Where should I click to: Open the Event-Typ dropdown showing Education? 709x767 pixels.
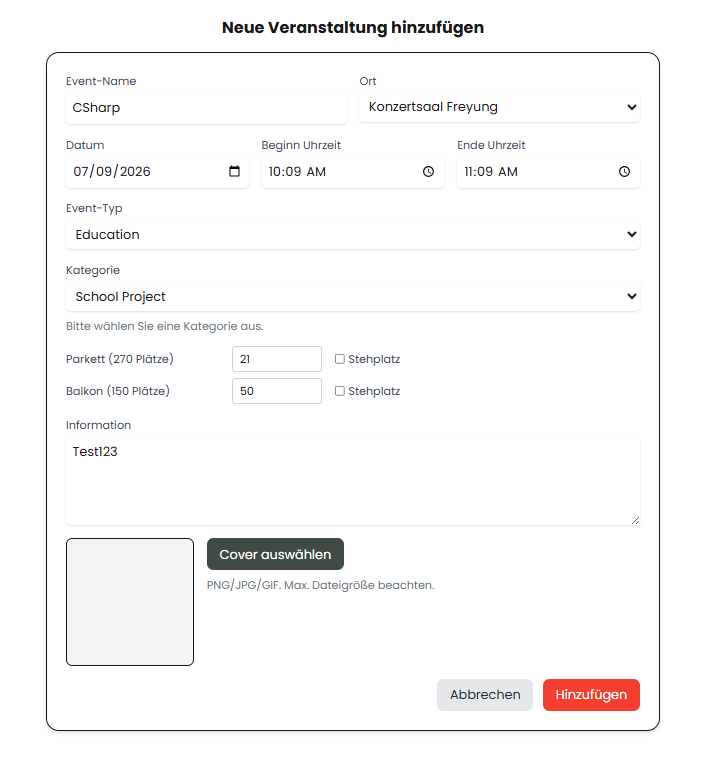[x=353, y=234]
